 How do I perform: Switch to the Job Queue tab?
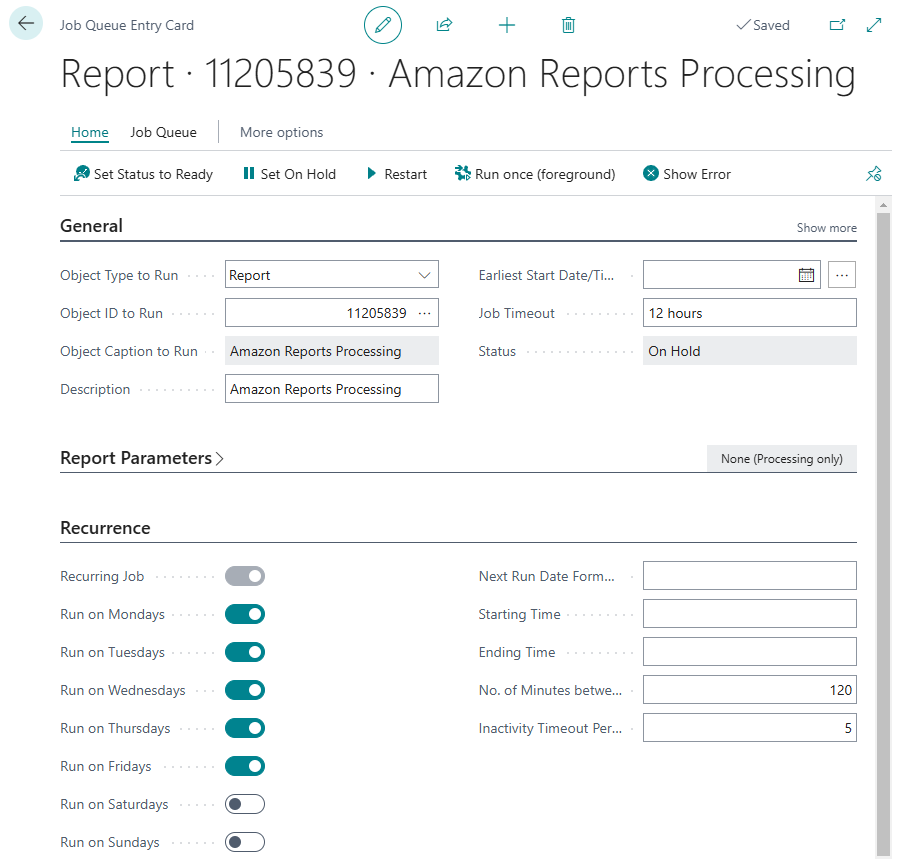(x=163, y=132)
